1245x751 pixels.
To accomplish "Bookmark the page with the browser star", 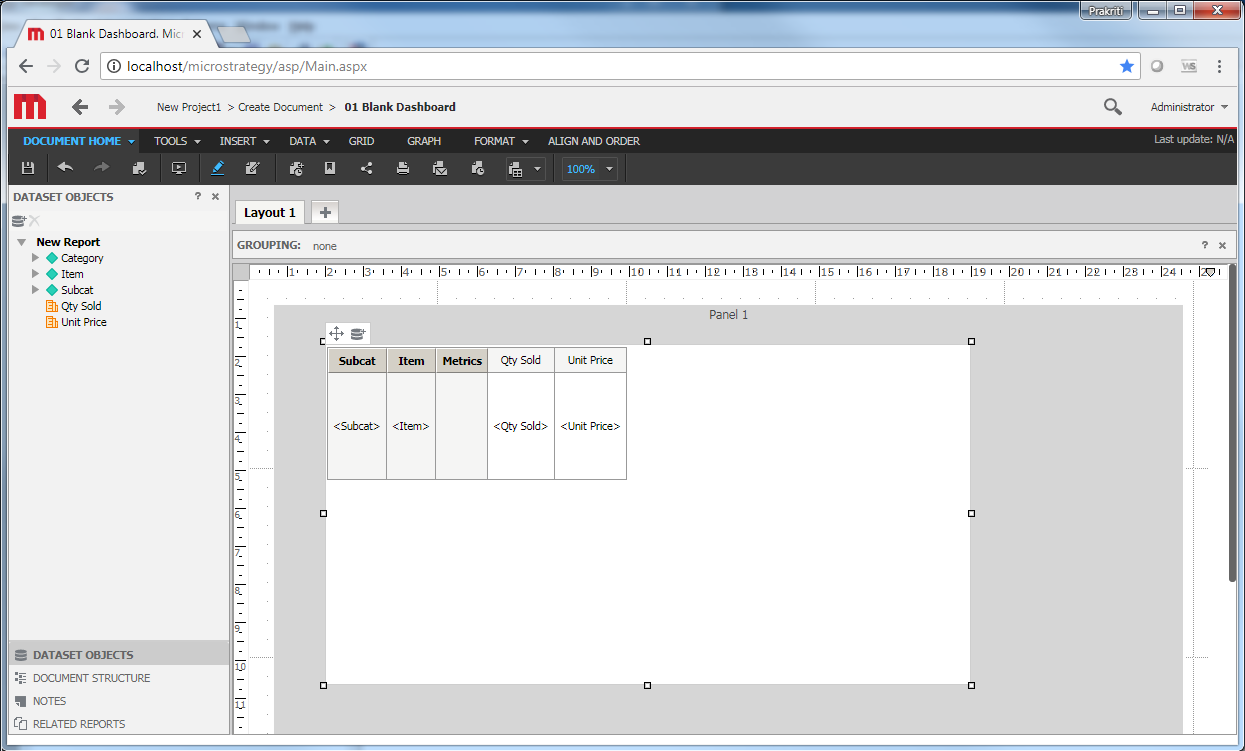I will [x=1127, y=66].
